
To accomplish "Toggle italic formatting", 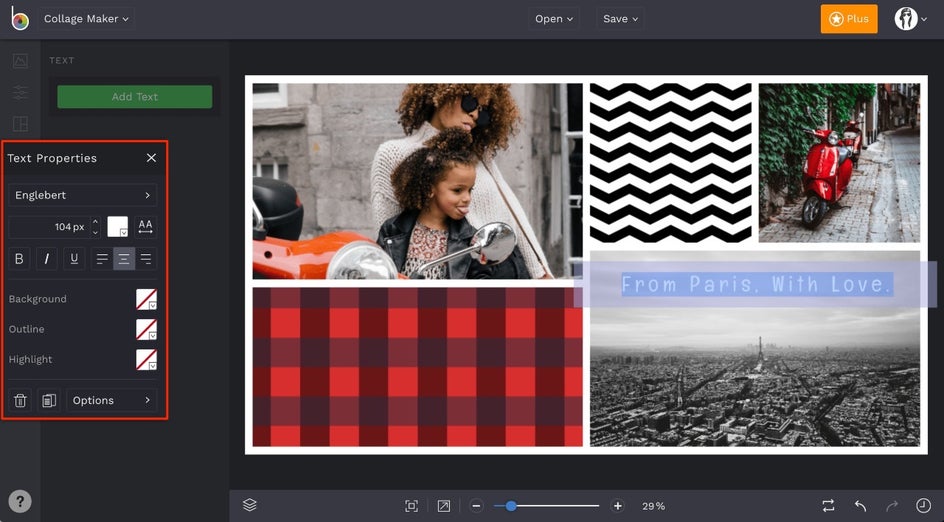I will pyautogui.click(x=46, y=259).
